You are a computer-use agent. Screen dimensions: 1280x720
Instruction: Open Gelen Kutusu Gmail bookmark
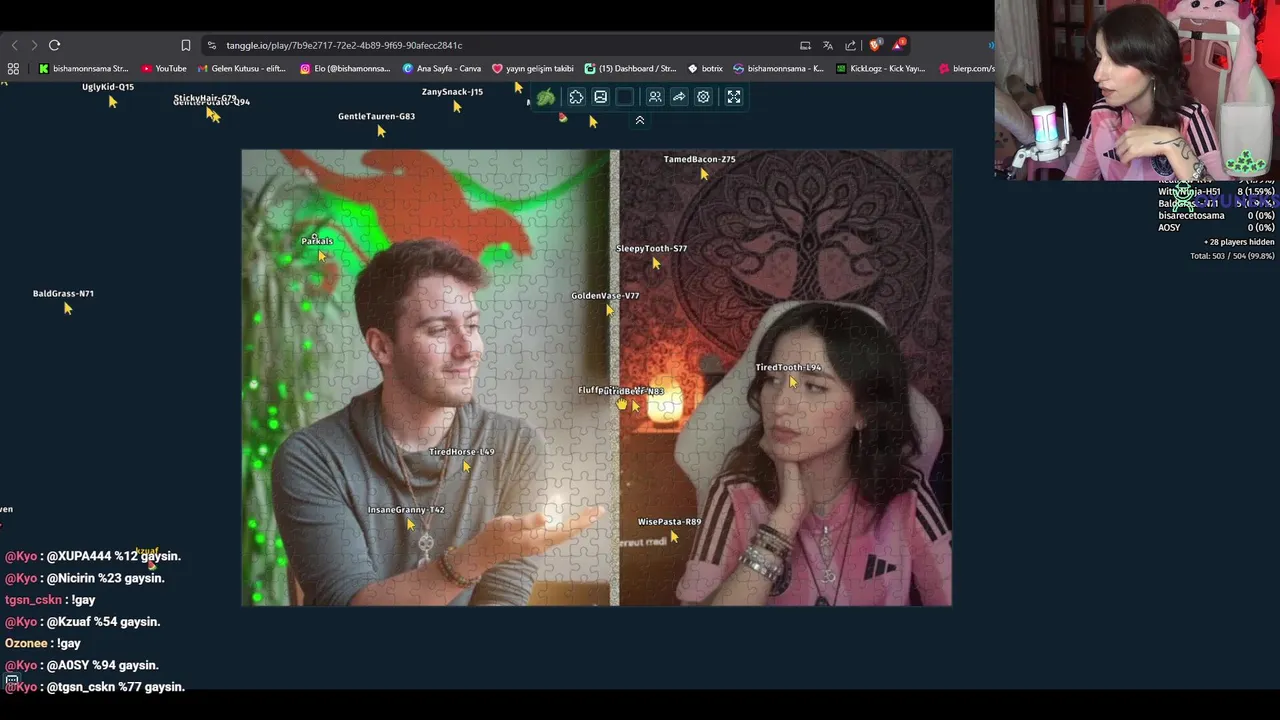tap(242, 69)
